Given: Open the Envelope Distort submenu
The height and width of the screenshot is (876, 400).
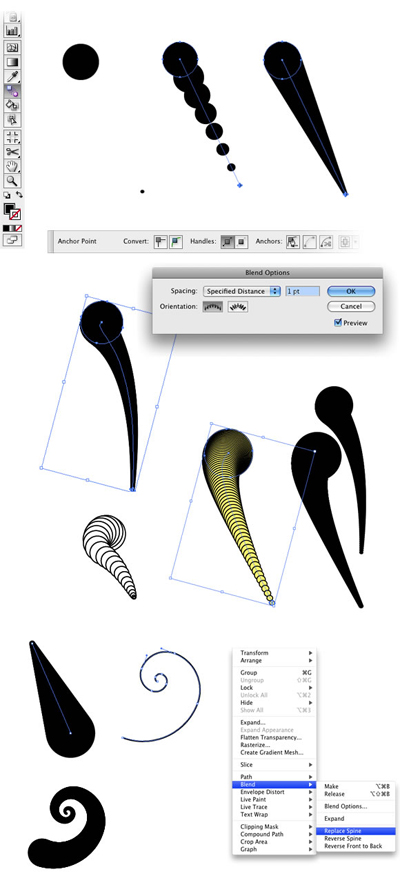Looking at the screenshot, I should (274, 792).
